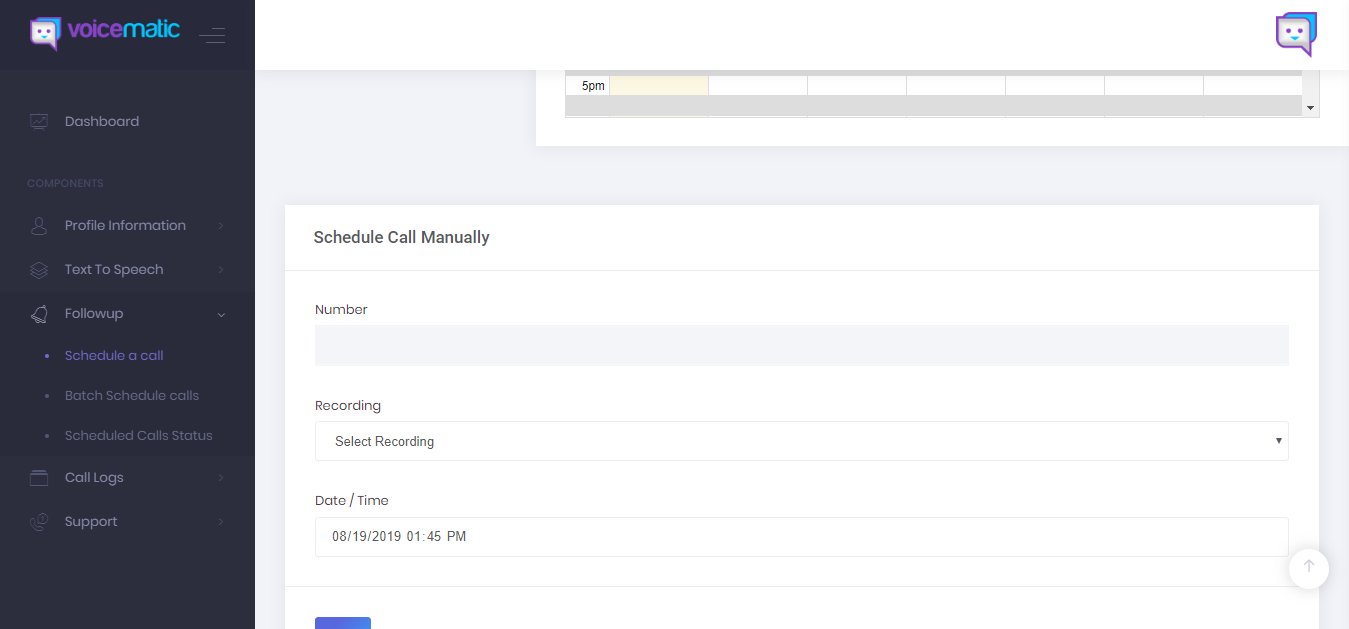Expand Call Logs with its chevron
The image size is (1349, 629).
221,478
